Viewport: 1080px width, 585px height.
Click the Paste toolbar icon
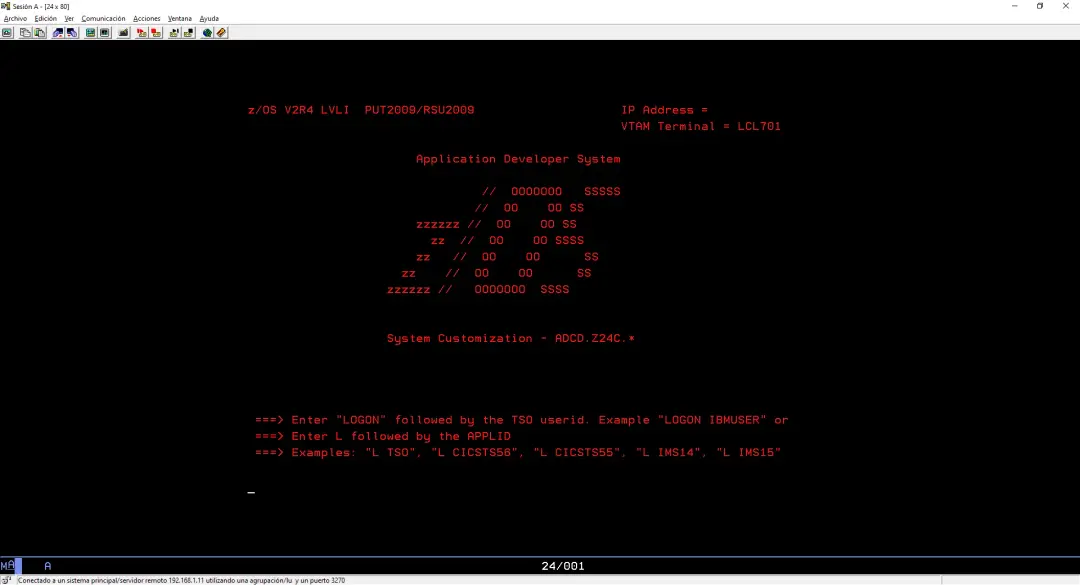39,32
